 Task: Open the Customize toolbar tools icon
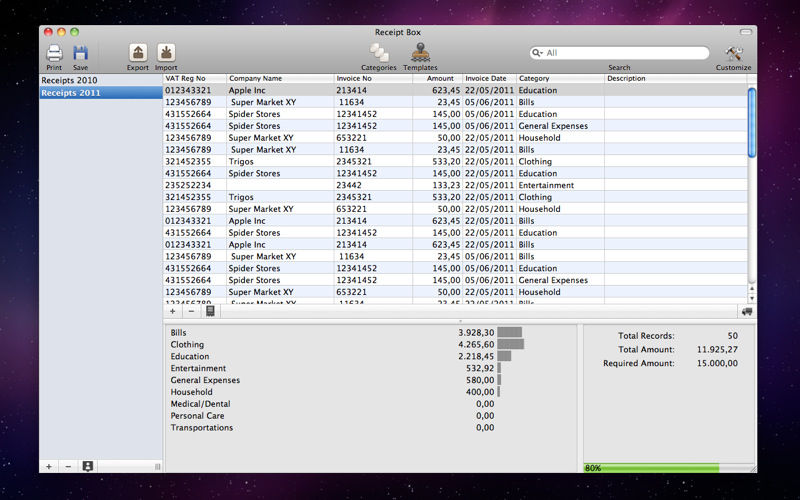pyautogui.click(x=733, y=53)
